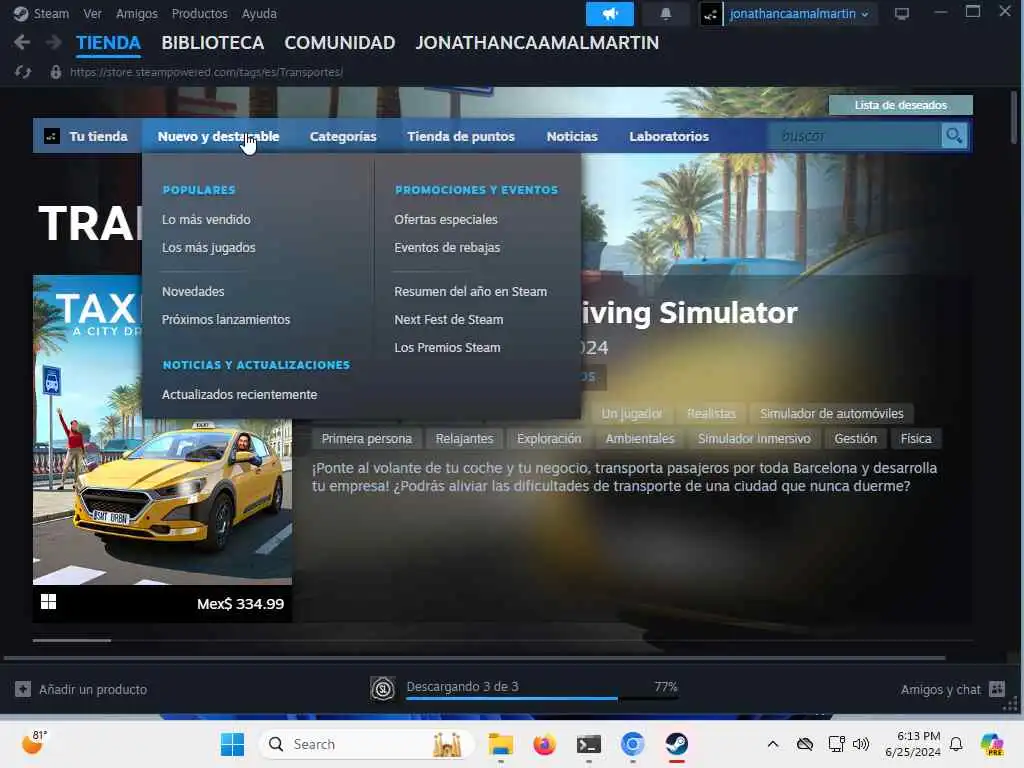Click the Añadir un producto plus icon
The width and height of the screenshot is (1024, 768).
pyautogui.click(x=23, y=689)
